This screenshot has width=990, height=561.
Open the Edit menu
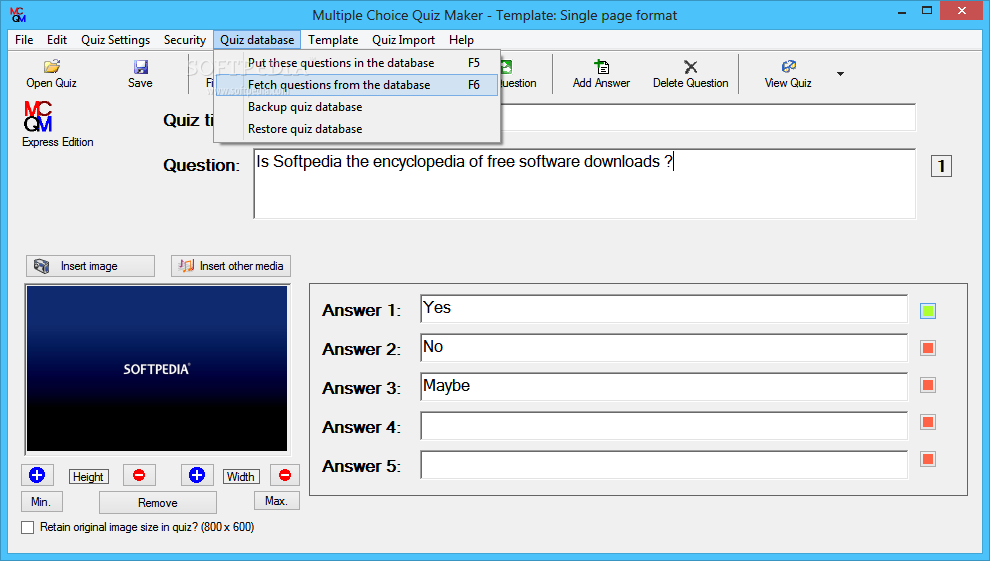click(x=57, y=40)
